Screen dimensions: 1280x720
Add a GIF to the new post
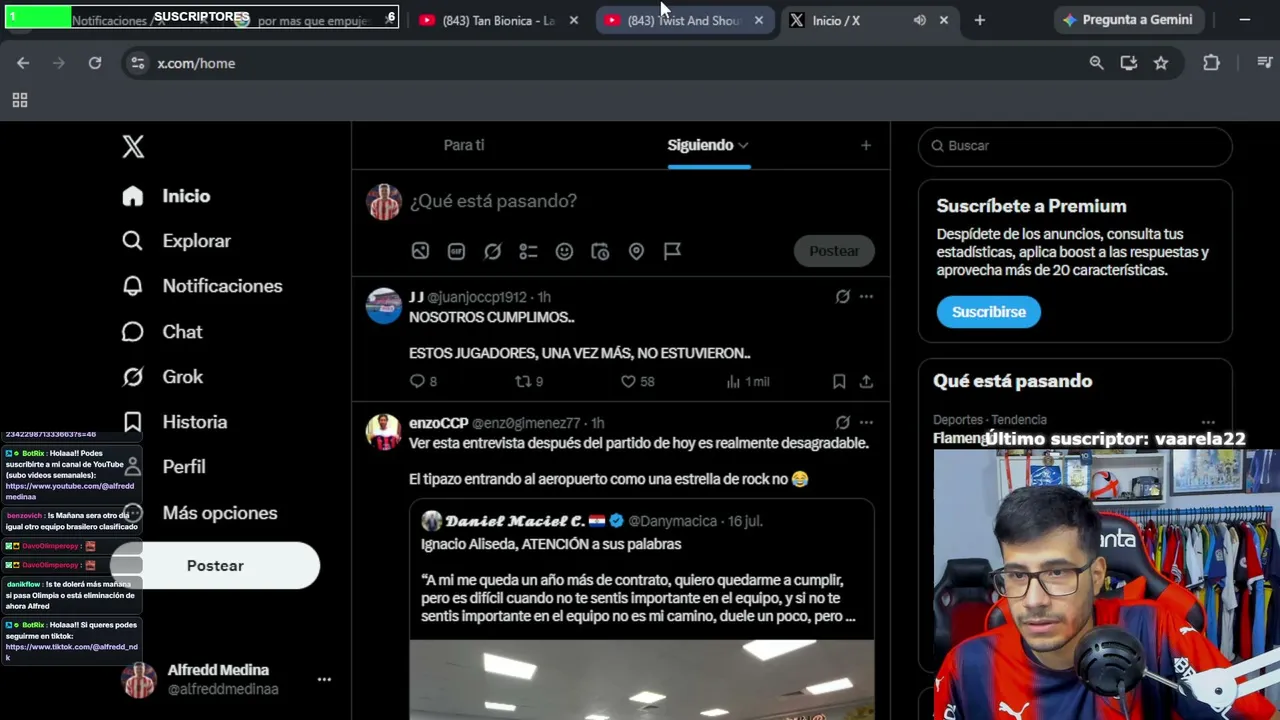coord(456,251)
